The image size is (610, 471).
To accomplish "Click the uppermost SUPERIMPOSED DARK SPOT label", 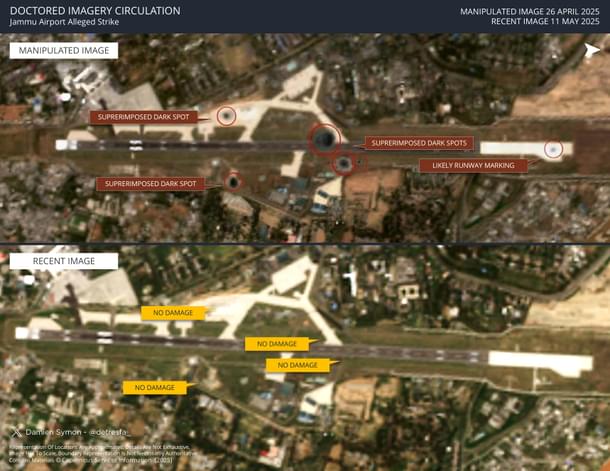I will 149,117.
